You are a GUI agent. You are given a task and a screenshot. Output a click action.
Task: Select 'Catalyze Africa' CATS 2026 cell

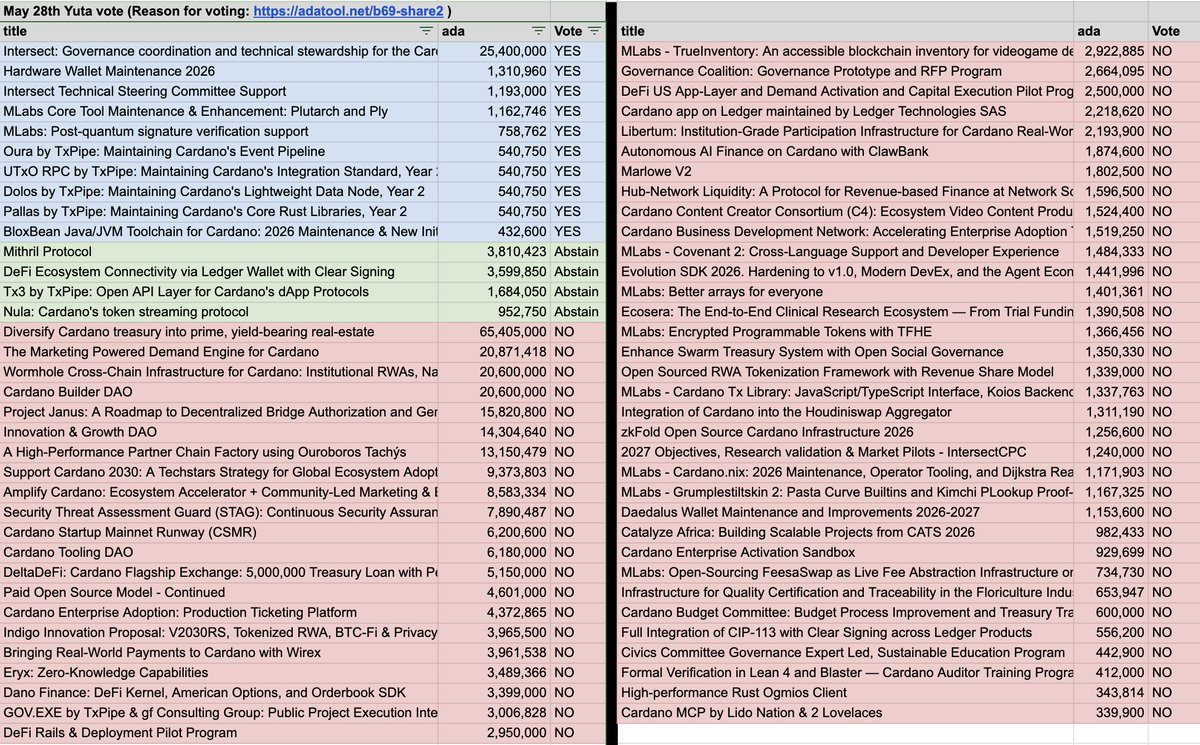click(x=848, y=532)
